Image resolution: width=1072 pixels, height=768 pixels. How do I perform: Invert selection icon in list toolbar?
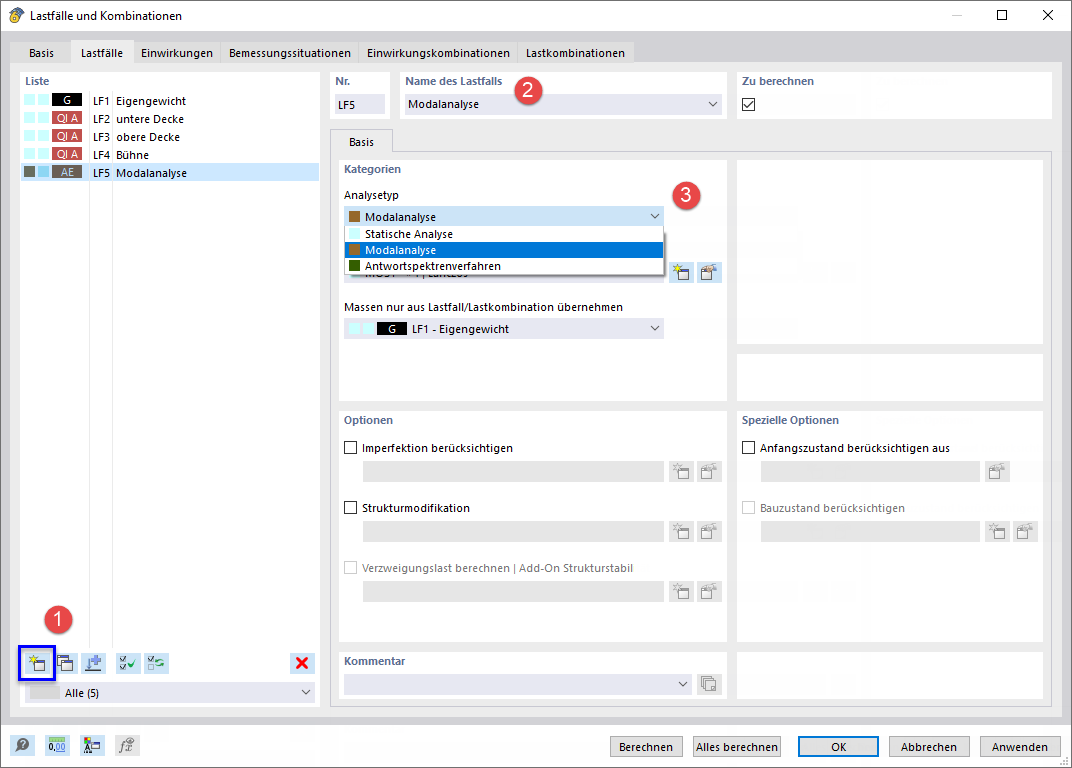(x=157, y=663)
